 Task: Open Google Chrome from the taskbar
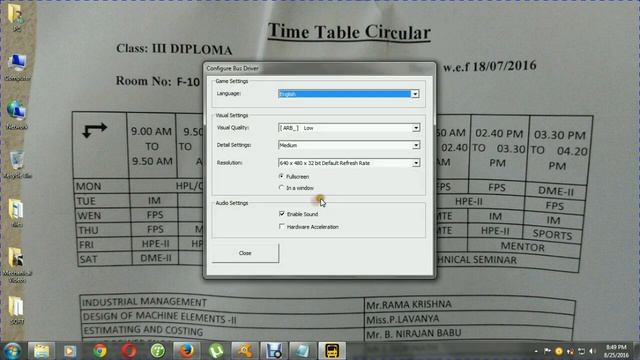pyautogui.click(x=99, y=351)
